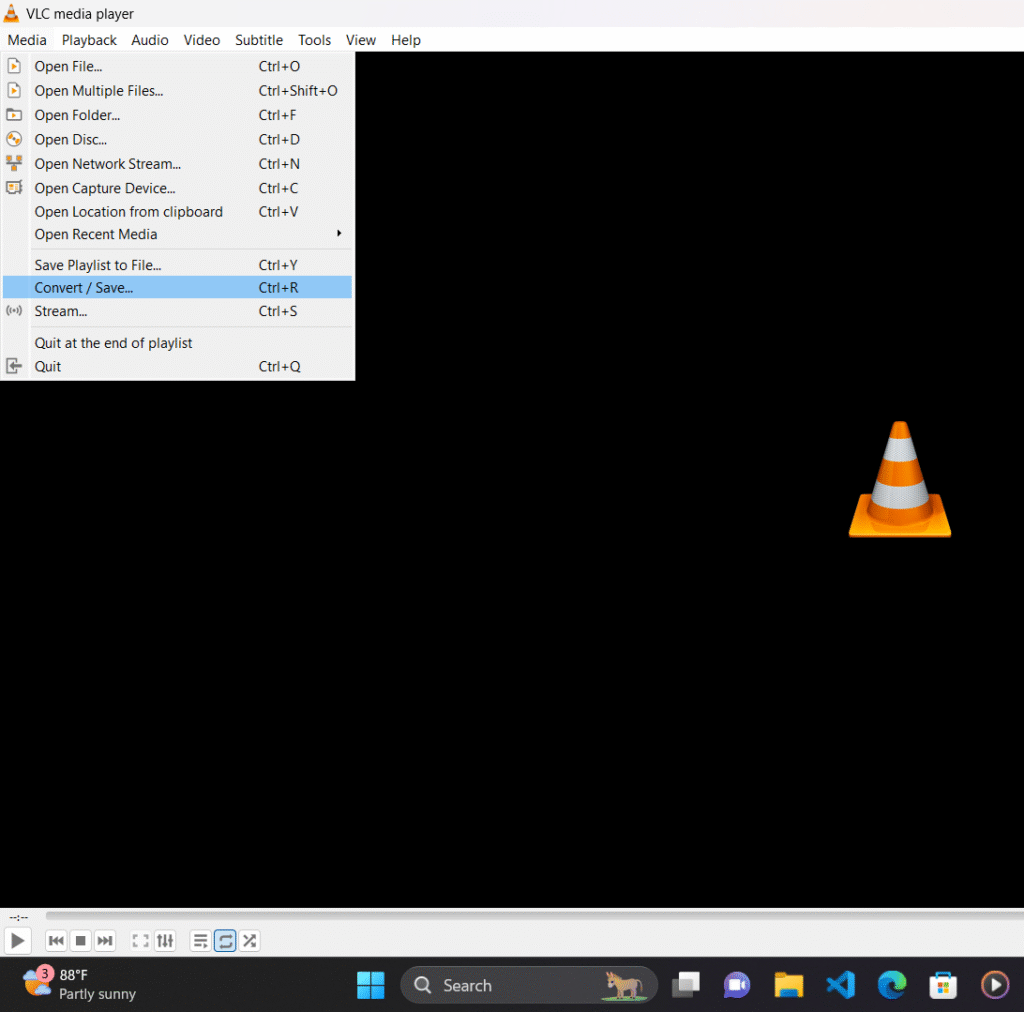Show extended settings equalizer icon

point(165,941)
